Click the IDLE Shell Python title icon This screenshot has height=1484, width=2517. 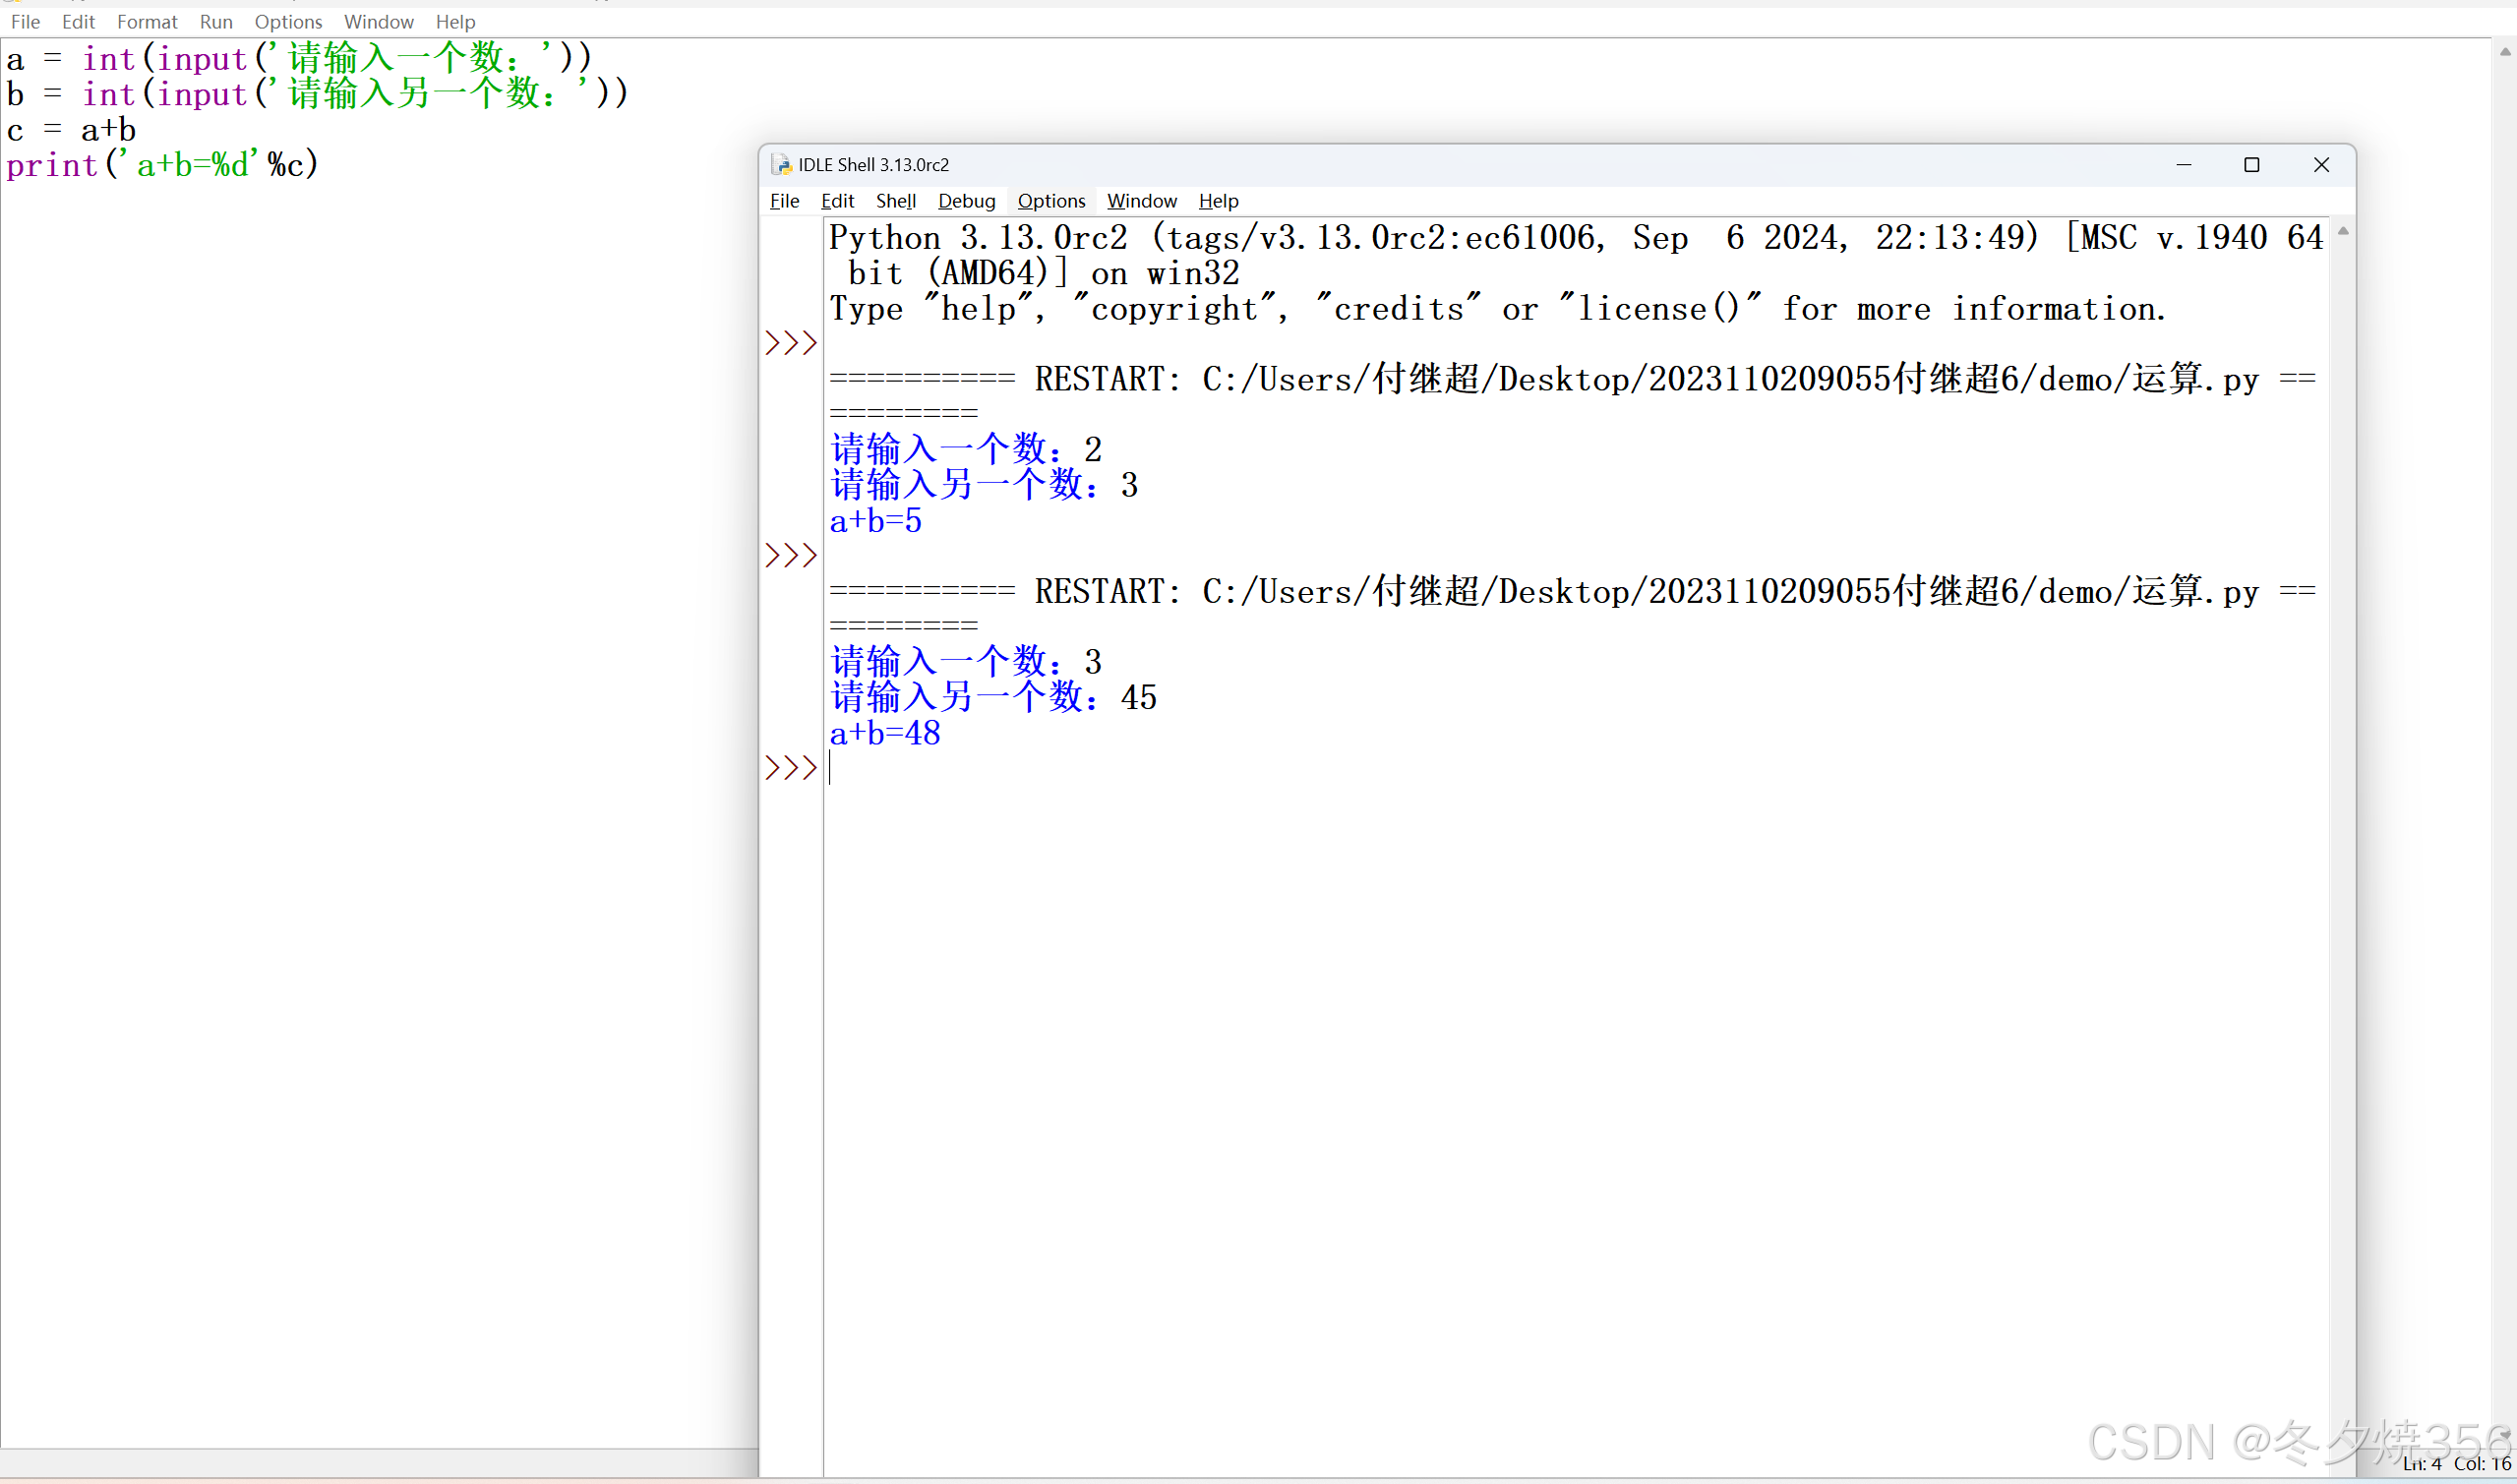781,165
